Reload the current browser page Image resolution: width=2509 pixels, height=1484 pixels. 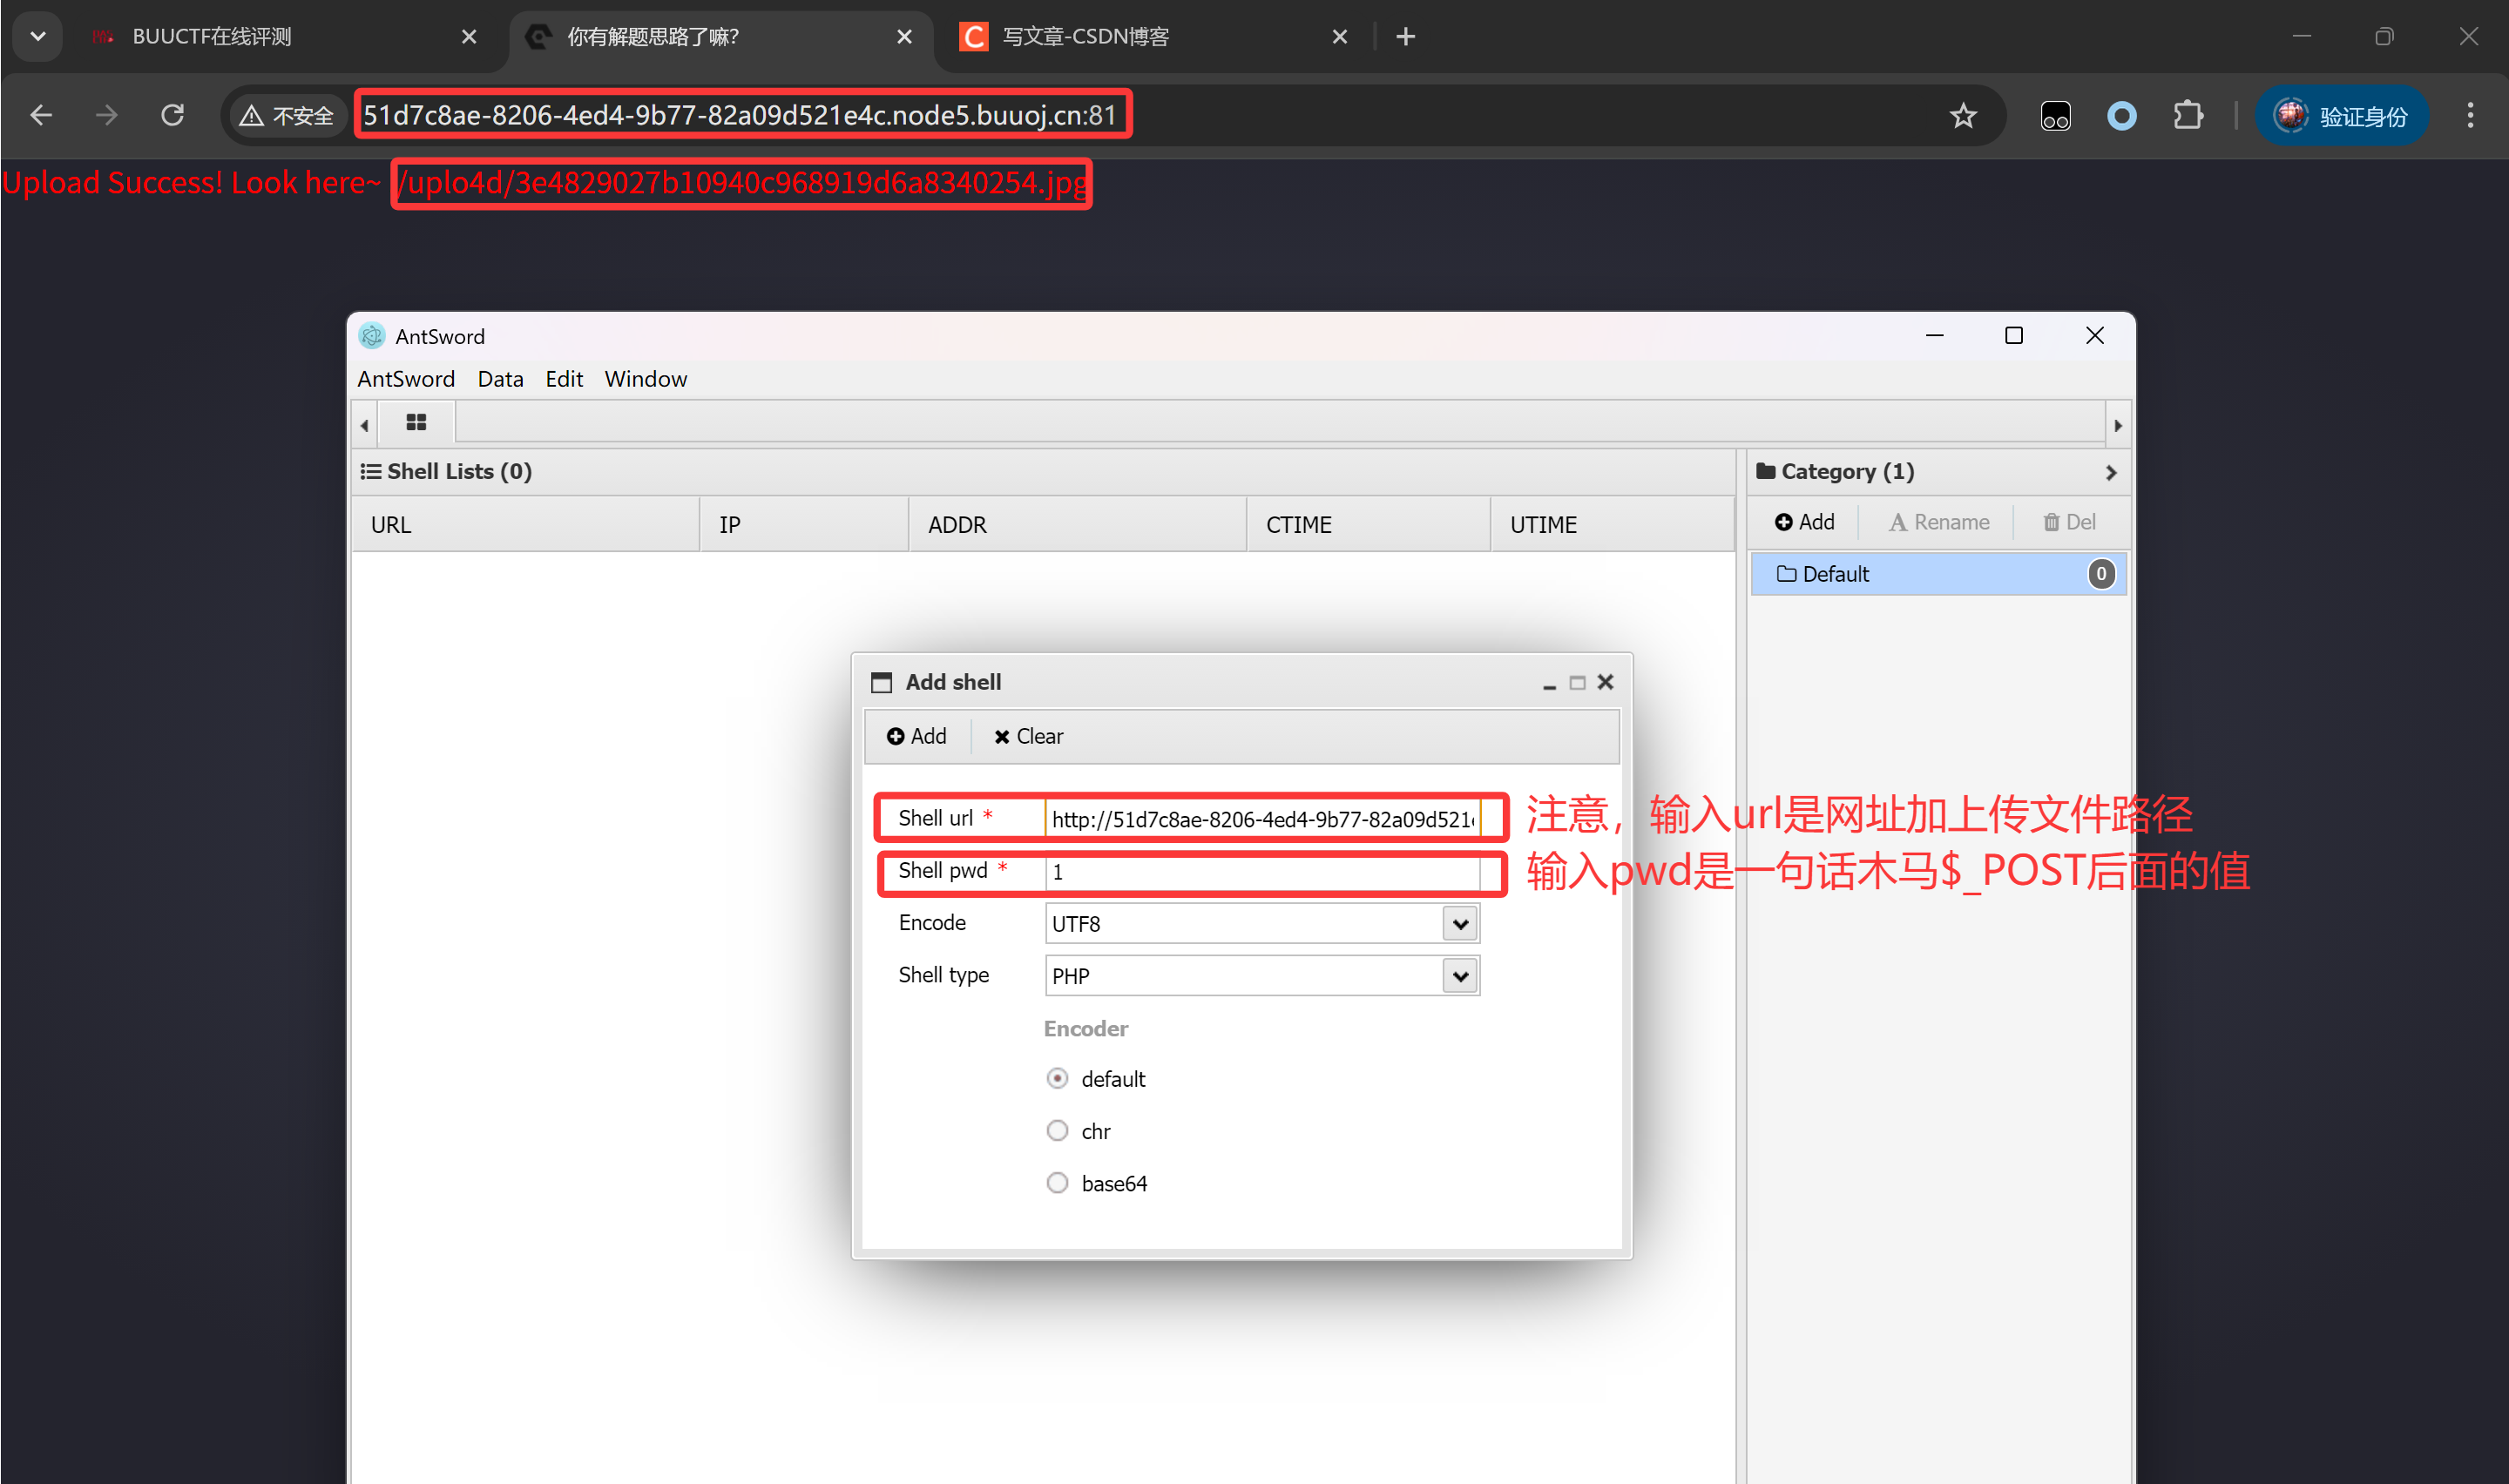[172, 116]
